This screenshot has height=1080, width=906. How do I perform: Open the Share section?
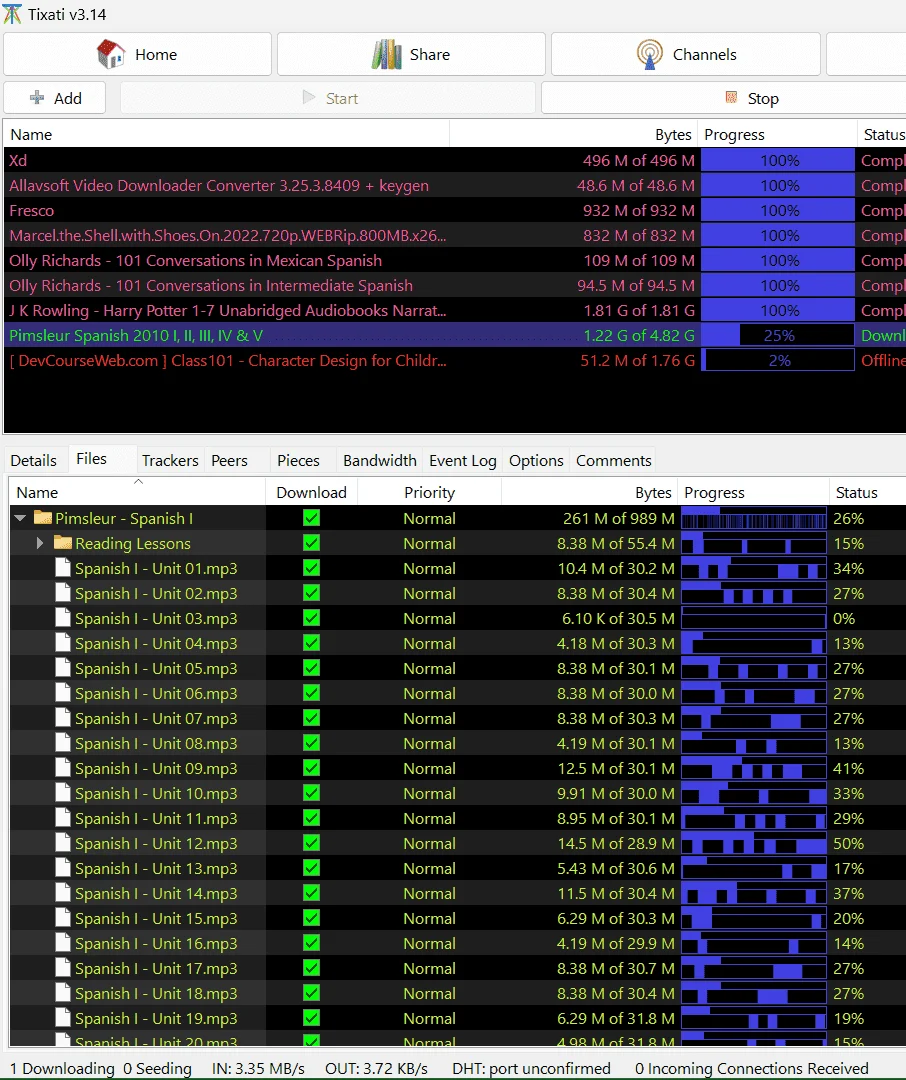[411, 54]
